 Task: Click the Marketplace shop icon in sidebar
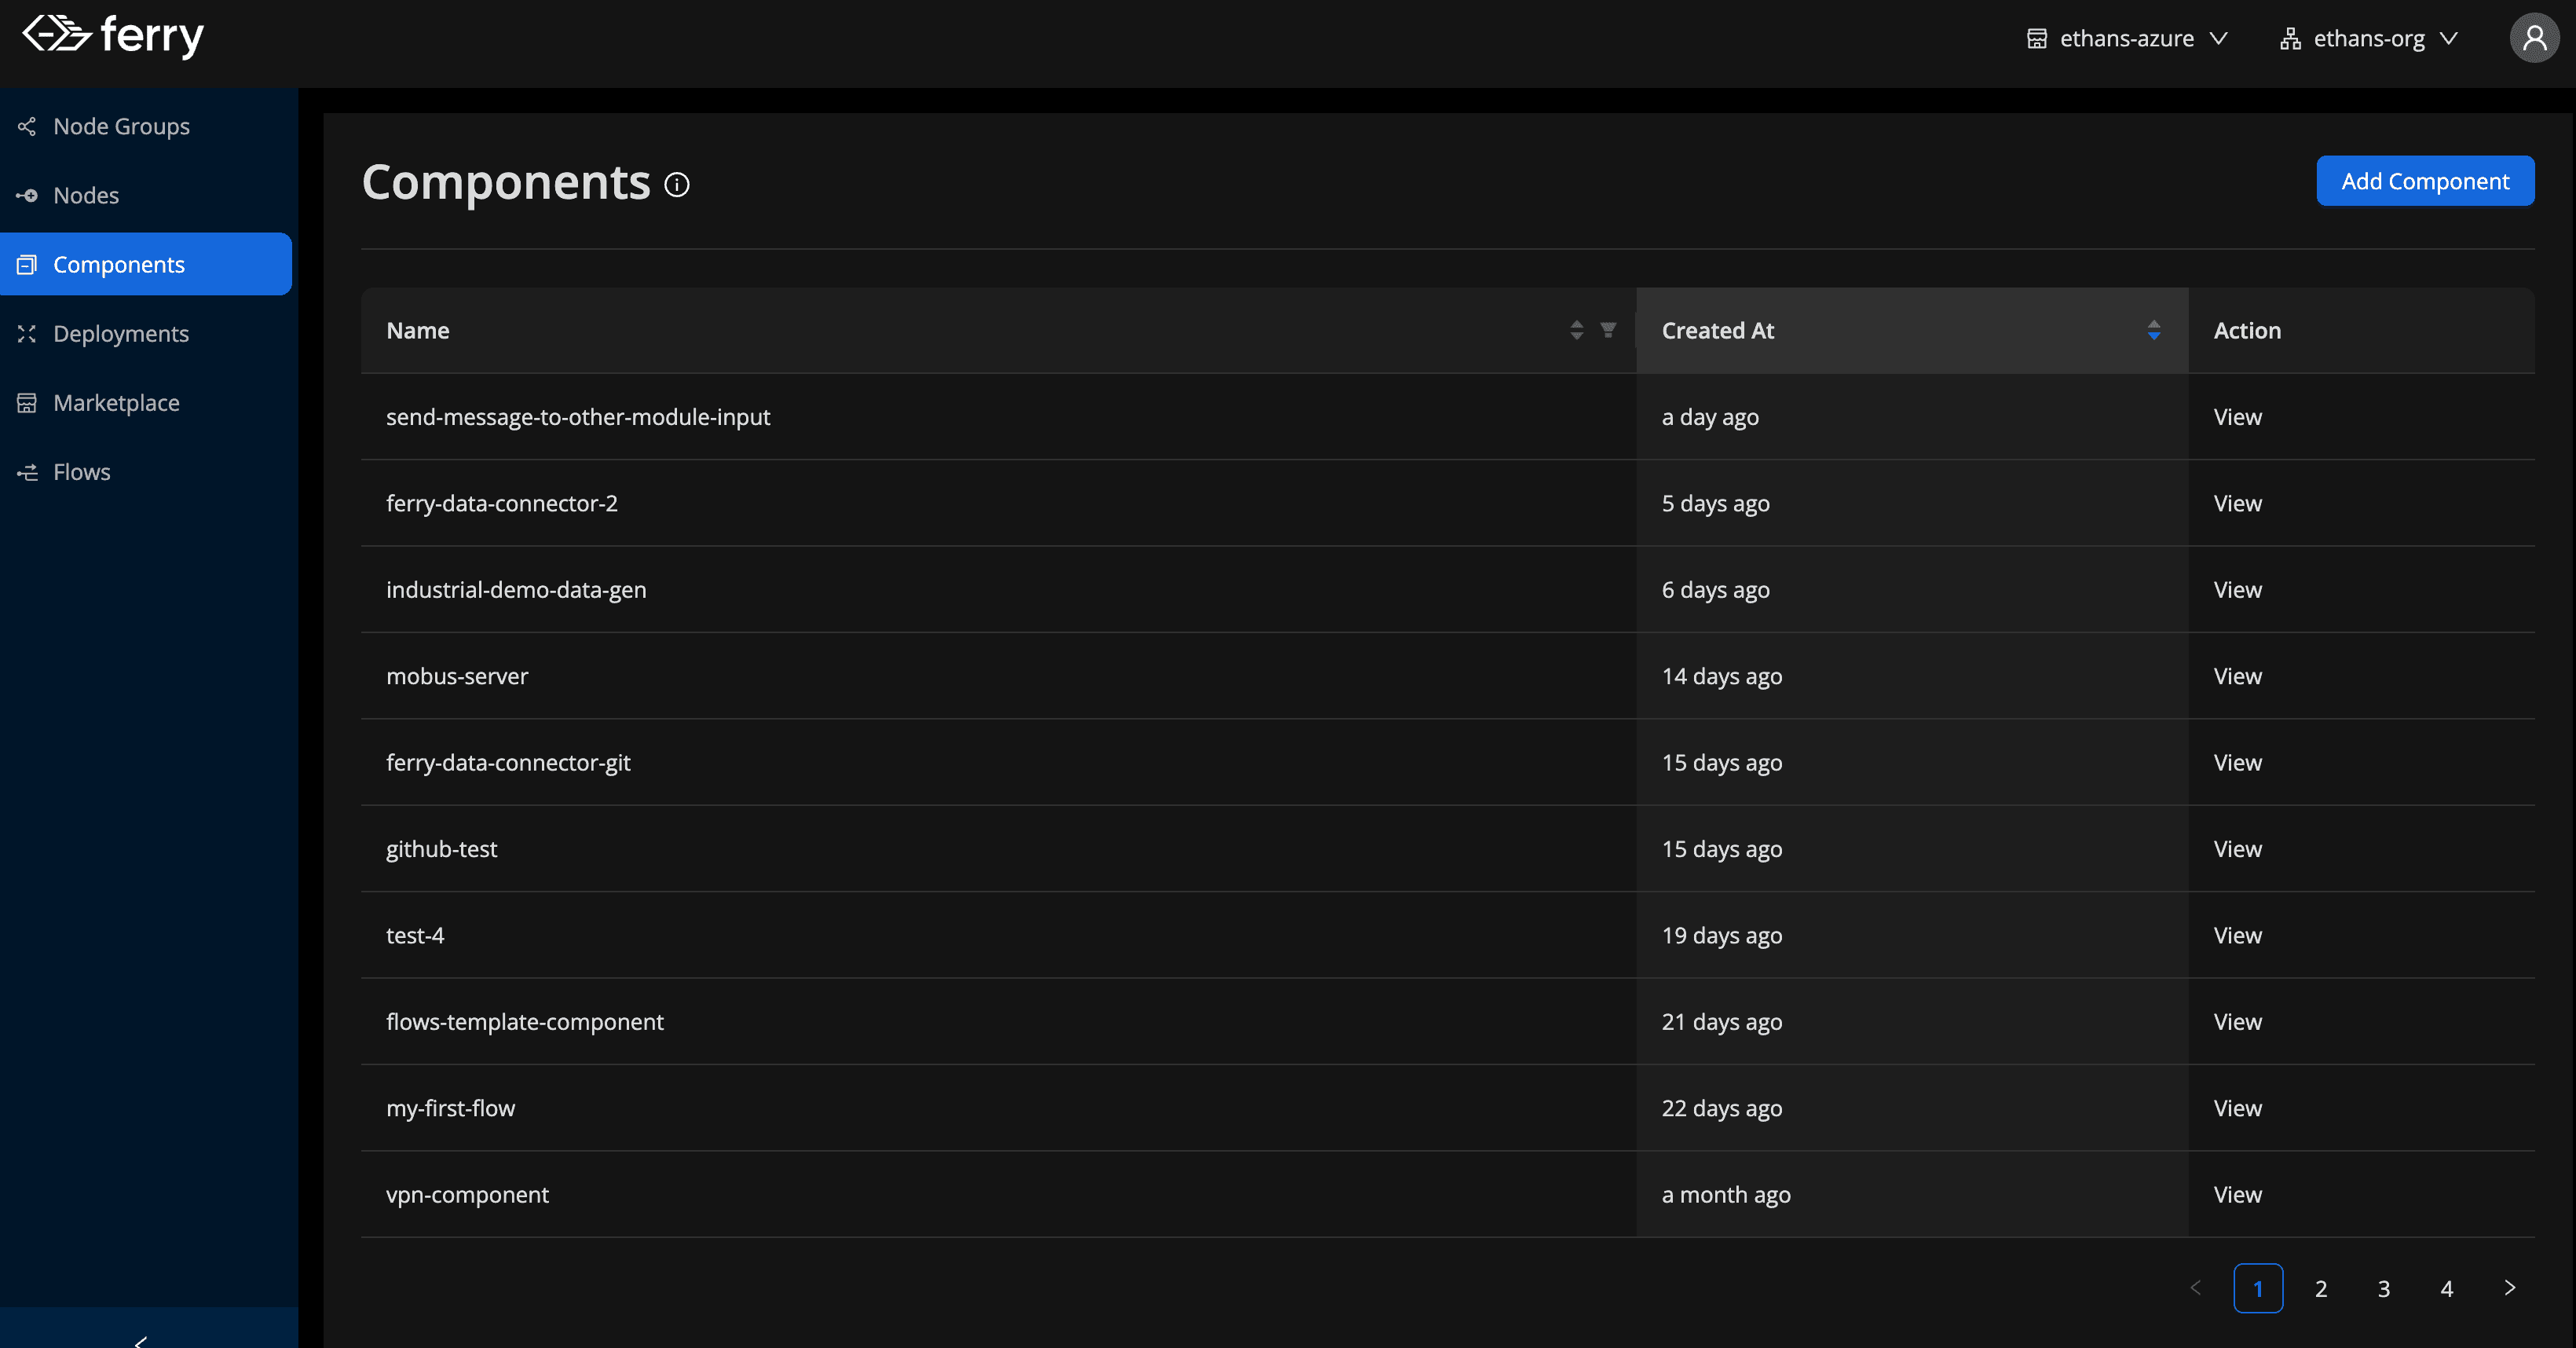click(x=27, y=402)
